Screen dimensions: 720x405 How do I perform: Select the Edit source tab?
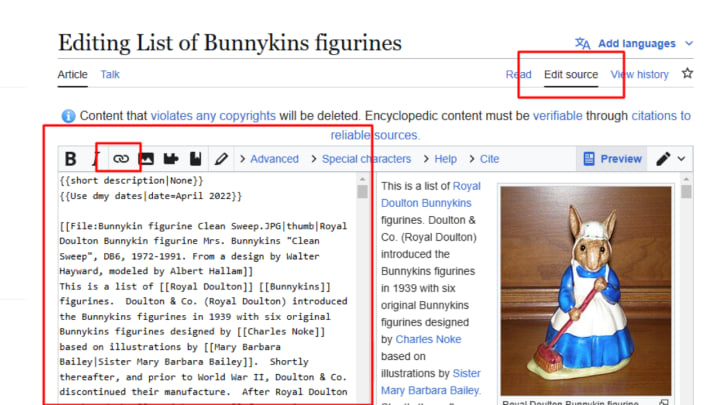coord(571,74)
